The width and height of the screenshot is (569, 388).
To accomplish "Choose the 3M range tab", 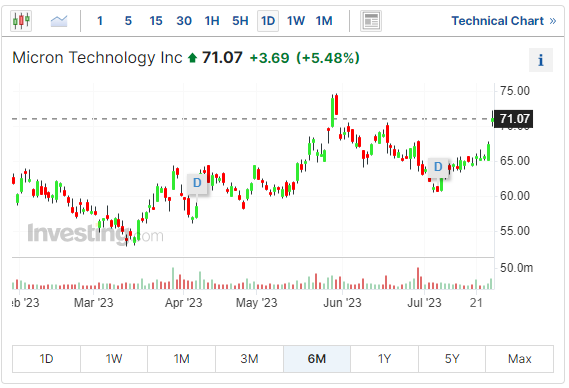I will [x=249, y=359].
